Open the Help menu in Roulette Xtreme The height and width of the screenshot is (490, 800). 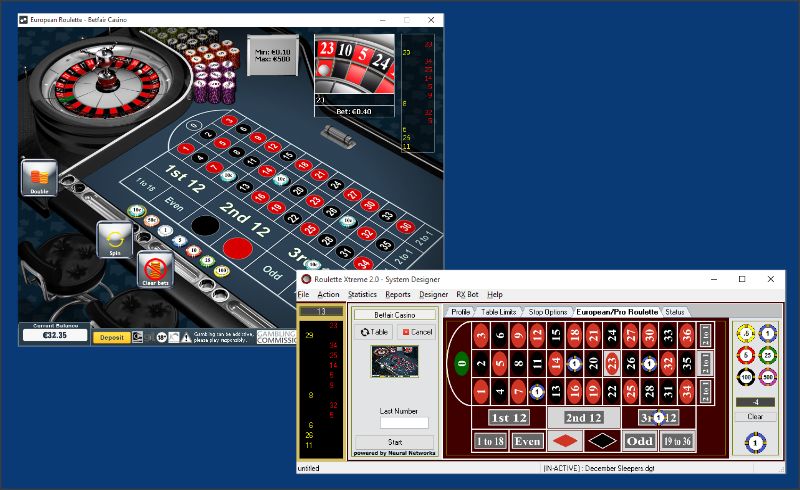point(495,295)
